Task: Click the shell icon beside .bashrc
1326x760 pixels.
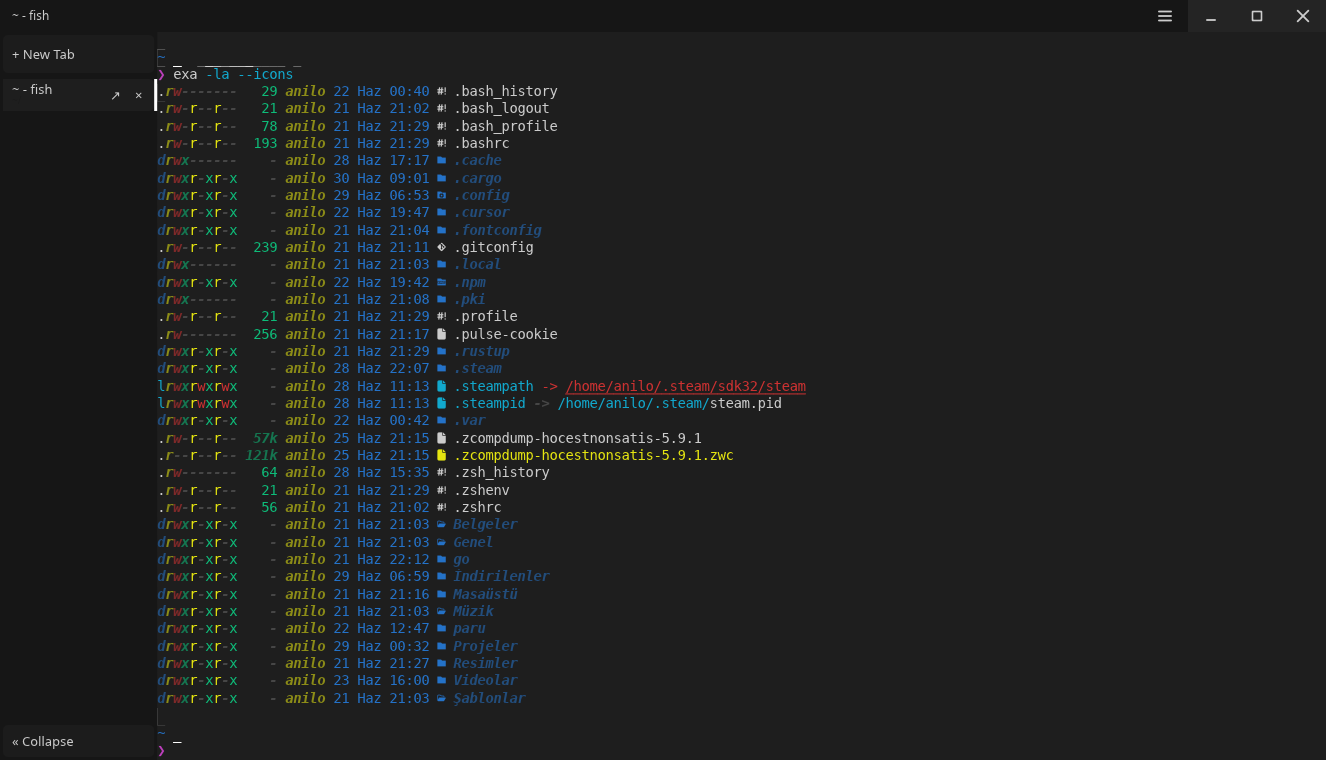Action: [441, 143]
